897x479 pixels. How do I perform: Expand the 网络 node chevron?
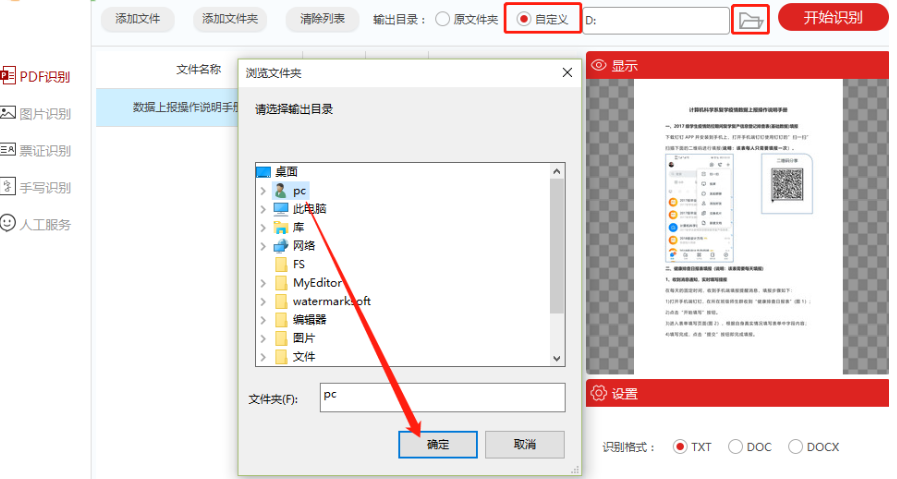pyautogui.click(x=263, y=246)
